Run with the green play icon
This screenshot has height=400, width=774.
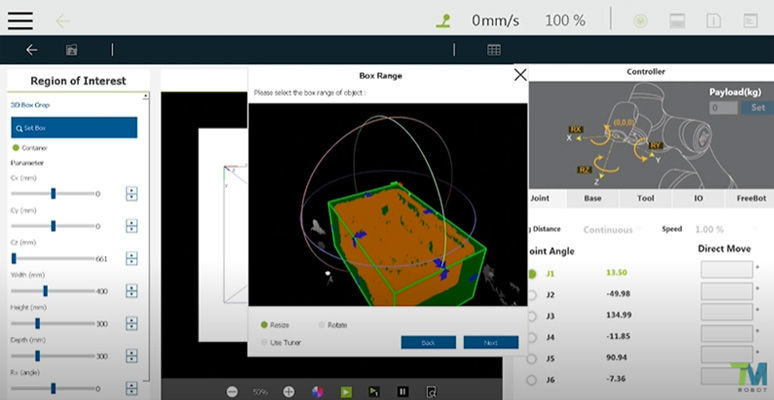347,392
